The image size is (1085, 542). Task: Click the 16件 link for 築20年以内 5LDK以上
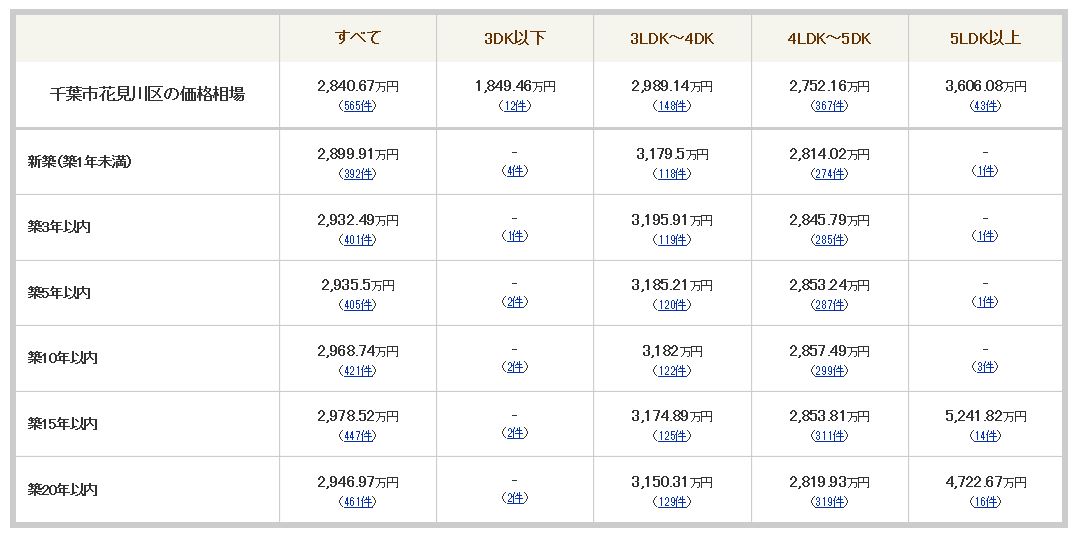tap(985, 501)
